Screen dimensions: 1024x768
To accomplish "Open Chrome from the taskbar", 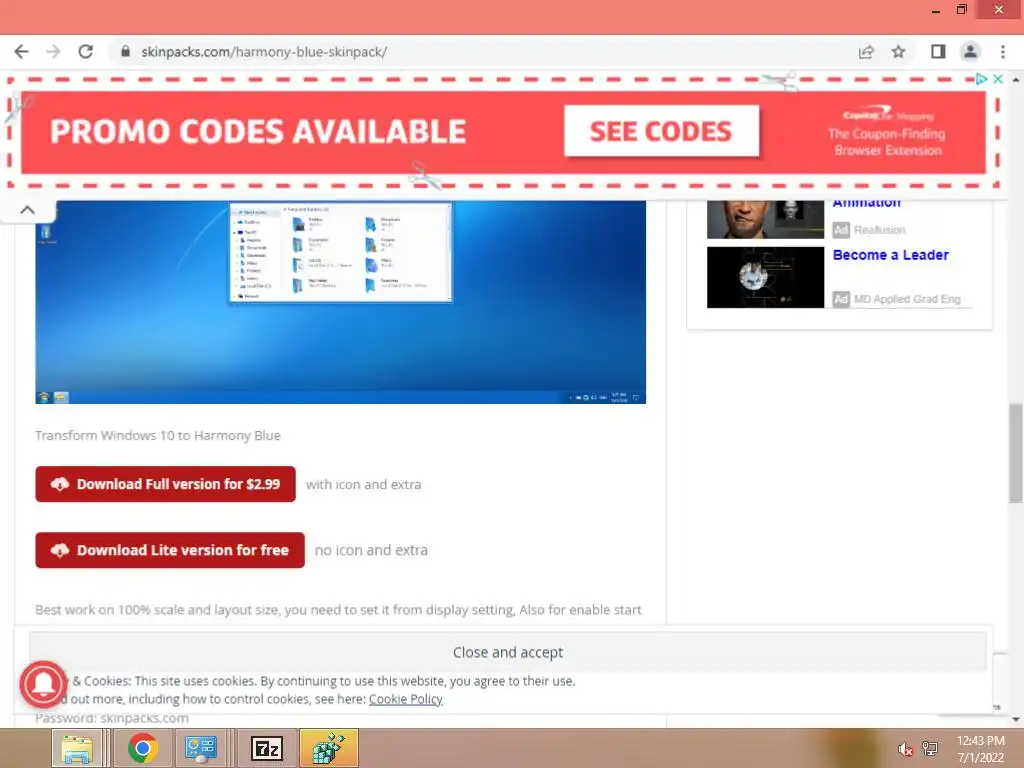I will coord(142,748).
